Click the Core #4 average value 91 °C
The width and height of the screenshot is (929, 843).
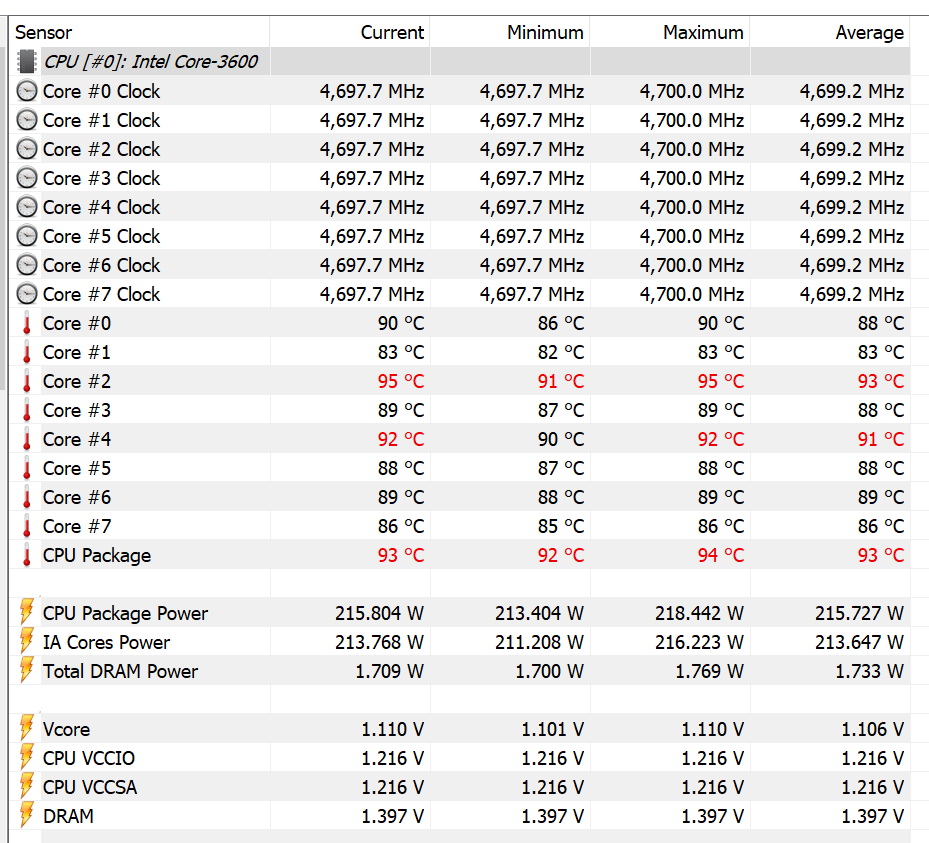click(x=881, y=440)
